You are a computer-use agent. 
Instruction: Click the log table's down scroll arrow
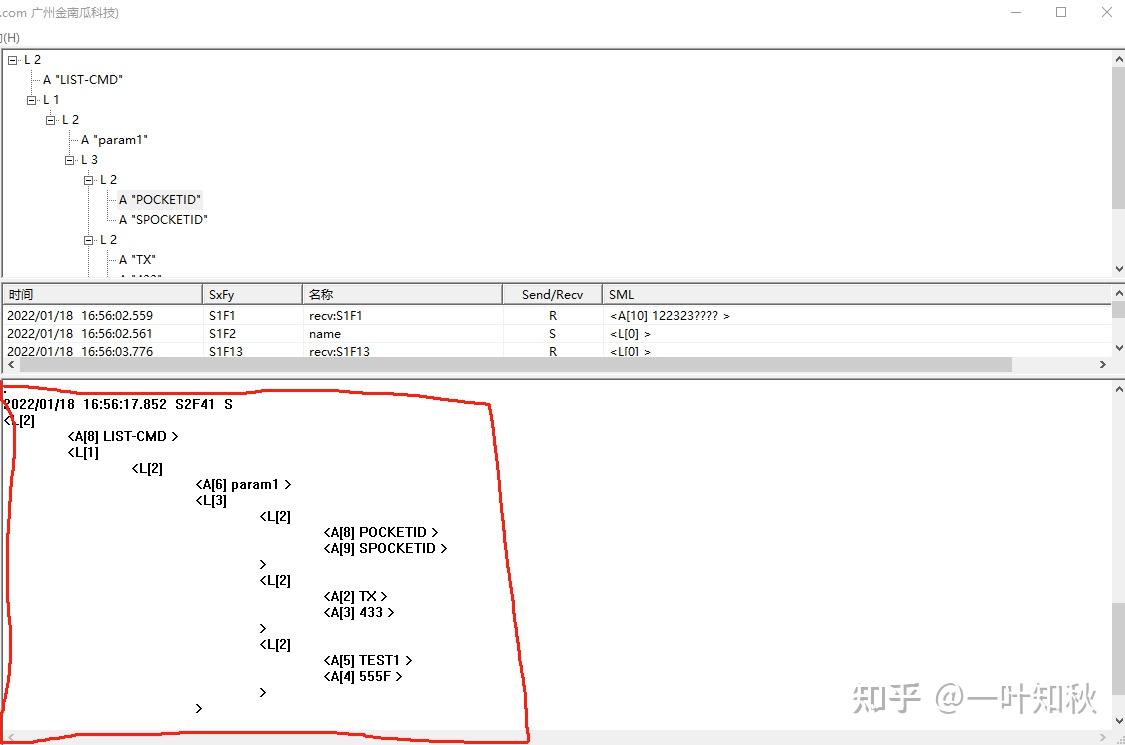coord(1119,348)
